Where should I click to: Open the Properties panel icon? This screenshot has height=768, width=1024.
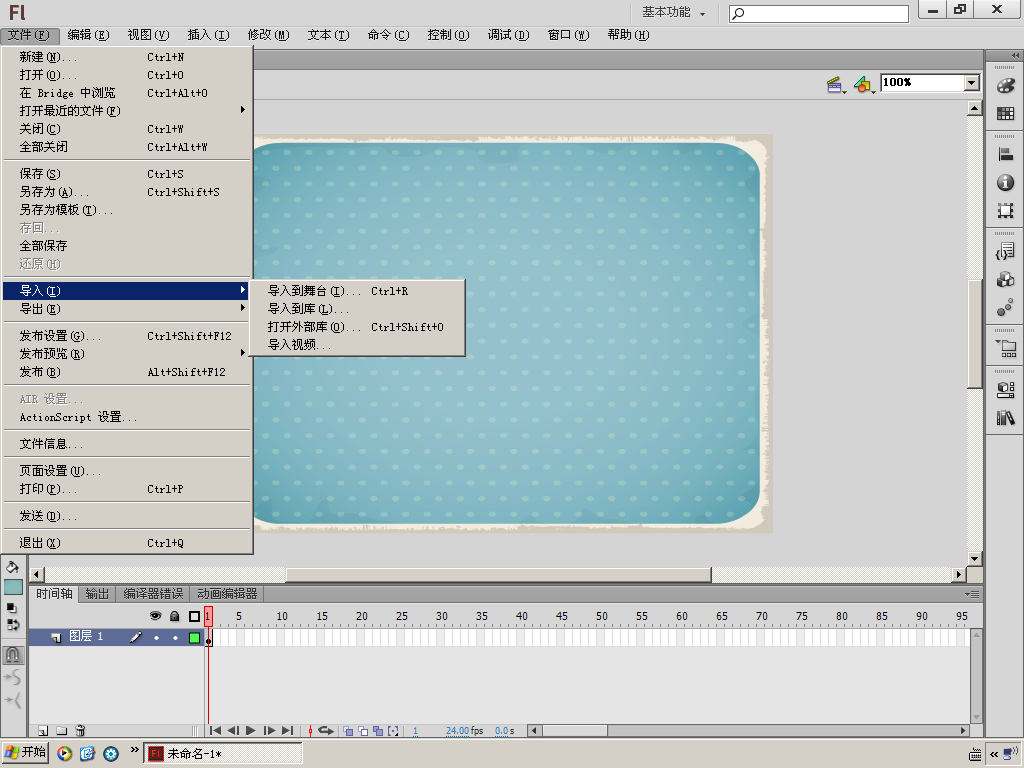pos(1006,389)
